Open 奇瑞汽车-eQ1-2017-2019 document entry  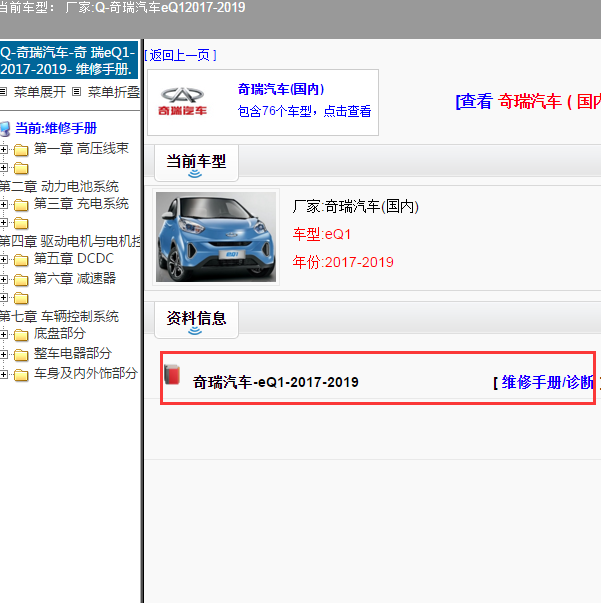tap(275, 382)
